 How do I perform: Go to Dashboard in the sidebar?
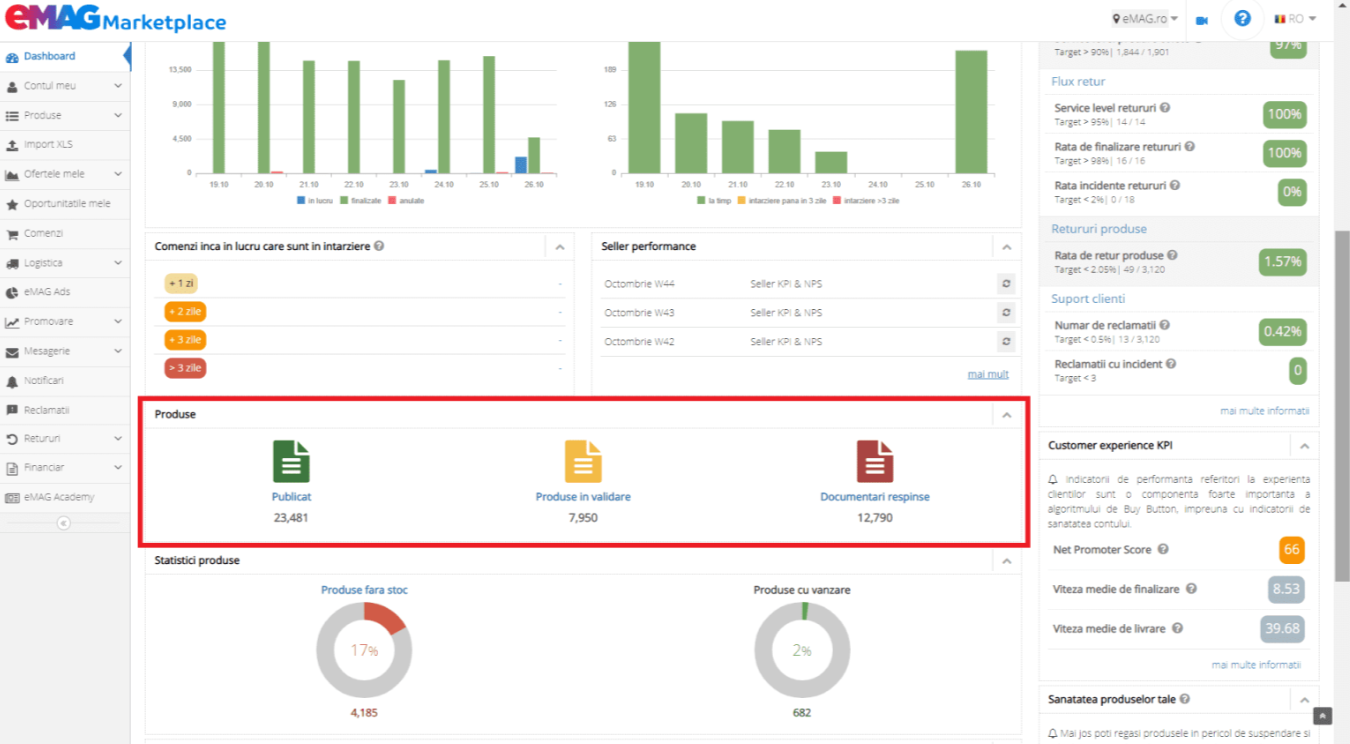(x=65, y=57)
